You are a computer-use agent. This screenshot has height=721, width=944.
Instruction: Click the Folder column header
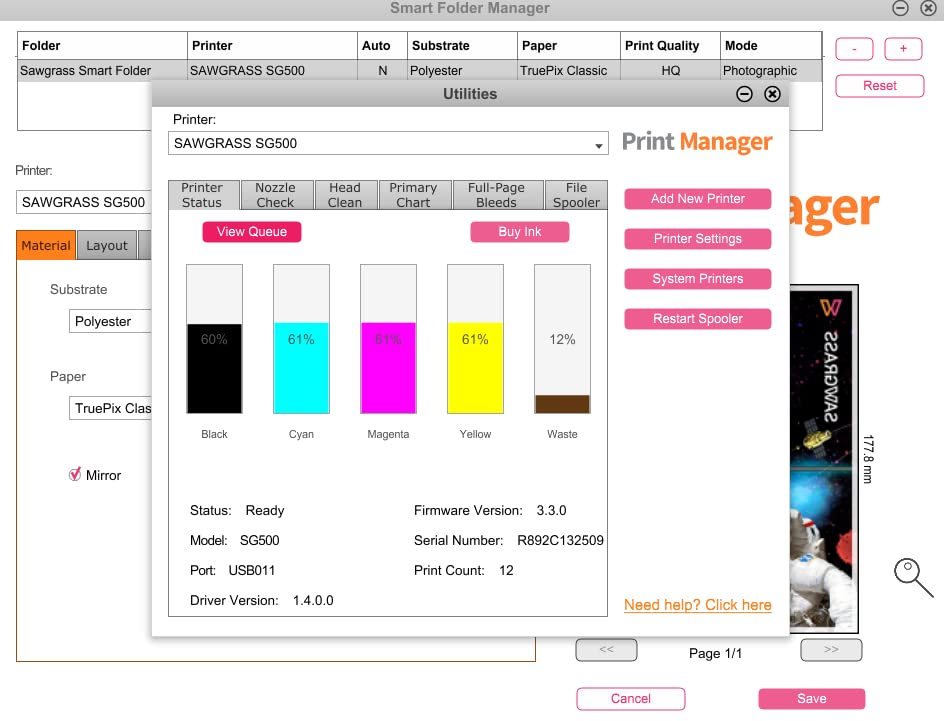102,46
